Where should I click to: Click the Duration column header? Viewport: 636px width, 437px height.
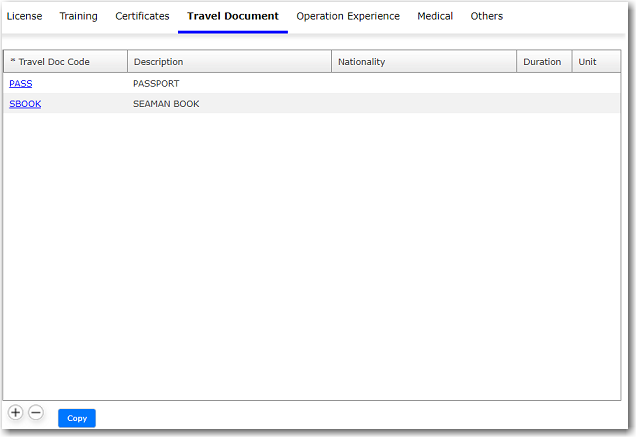(x=543, y=62)
